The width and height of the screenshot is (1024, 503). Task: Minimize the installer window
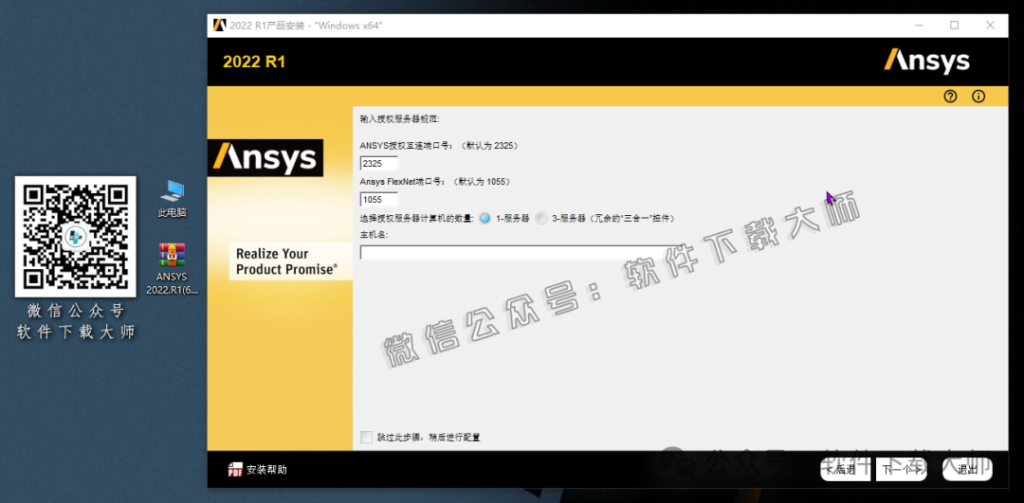pos(919,25)
